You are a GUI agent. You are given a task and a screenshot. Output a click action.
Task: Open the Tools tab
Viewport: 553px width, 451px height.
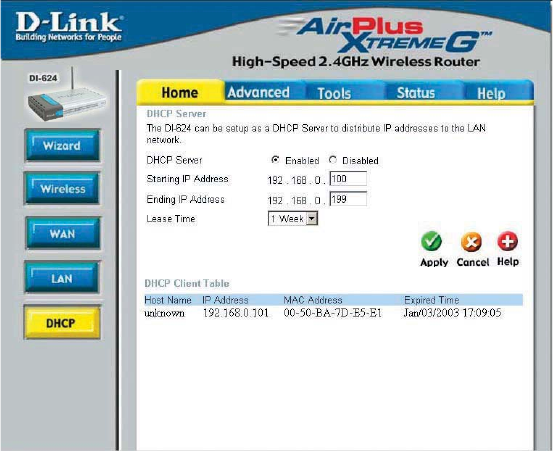(334, 93)
